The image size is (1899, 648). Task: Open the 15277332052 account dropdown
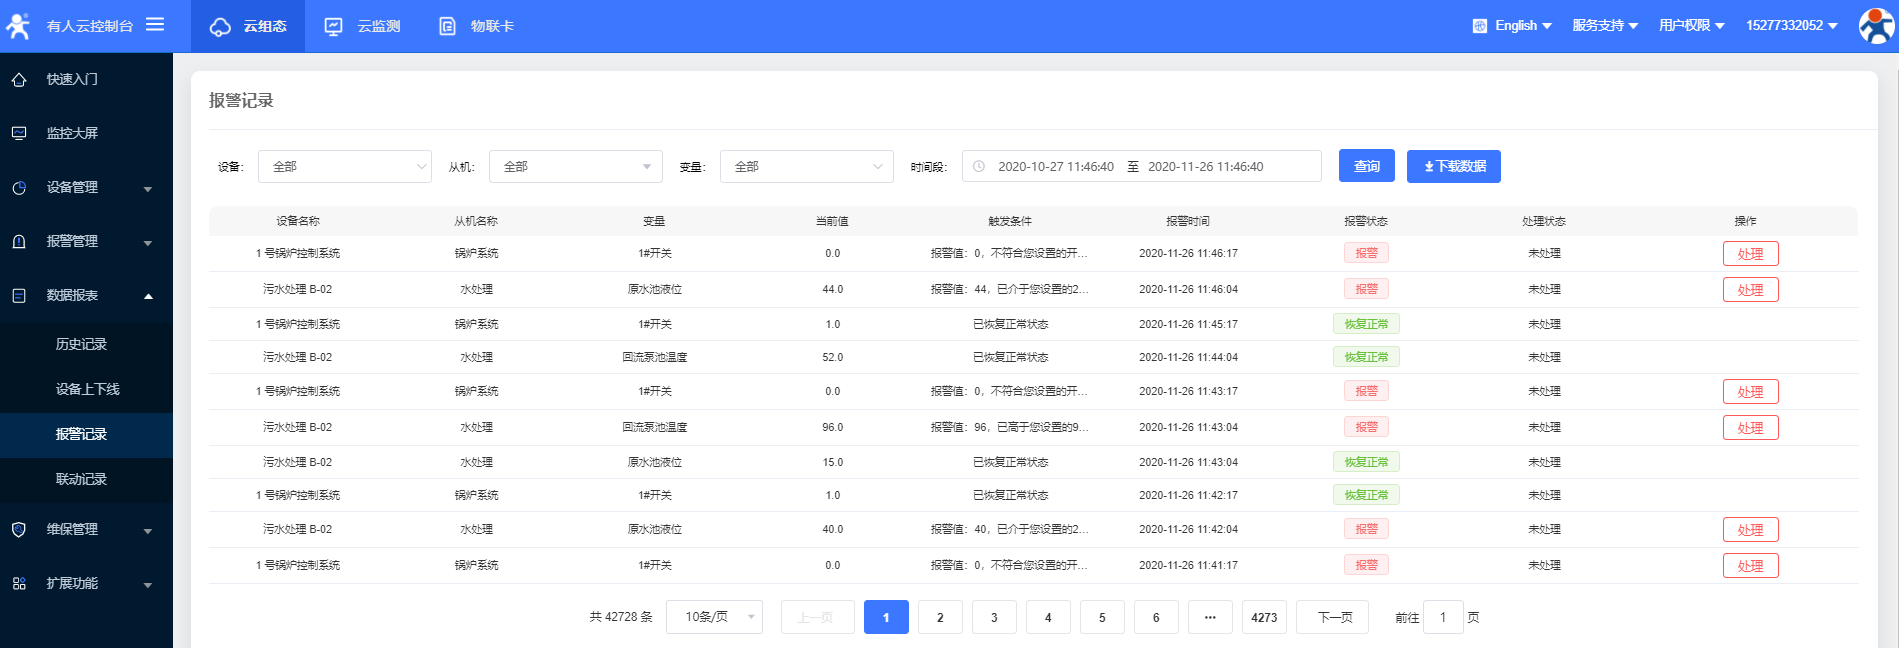point(1792,26)
